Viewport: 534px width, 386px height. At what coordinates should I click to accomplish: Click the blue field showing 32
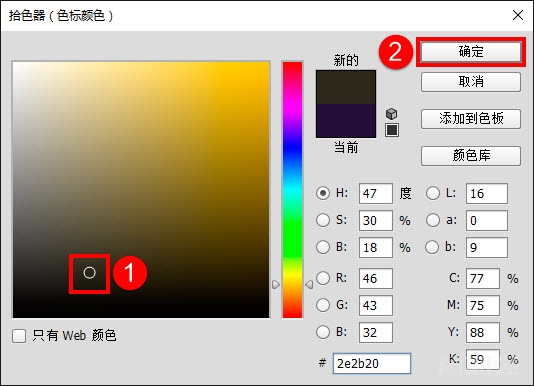(x=376, y=332)
